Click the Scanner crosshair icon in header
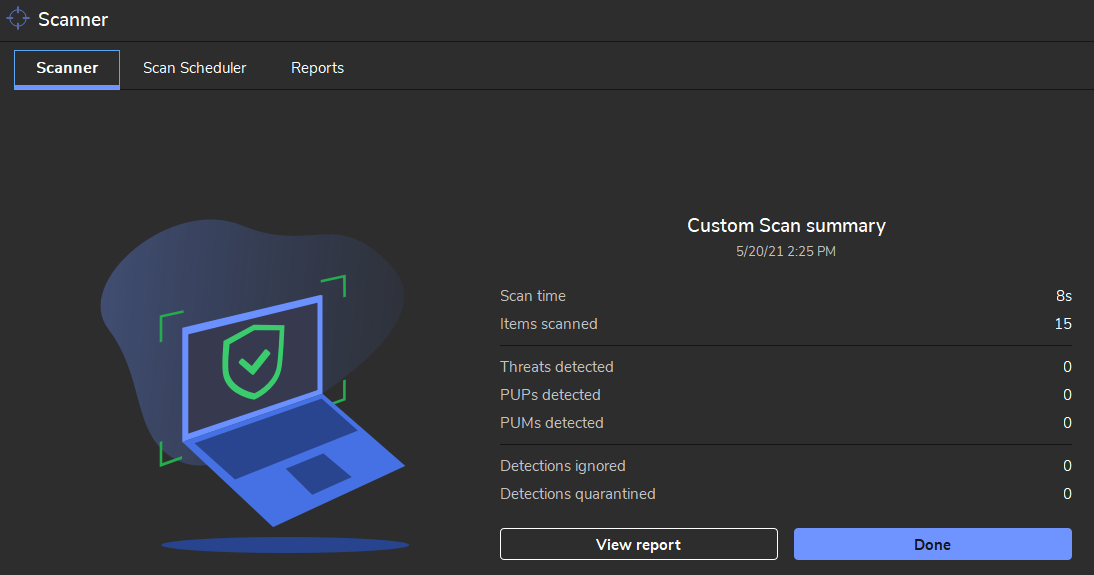The image size is (1094, 575). click(17, 19)
